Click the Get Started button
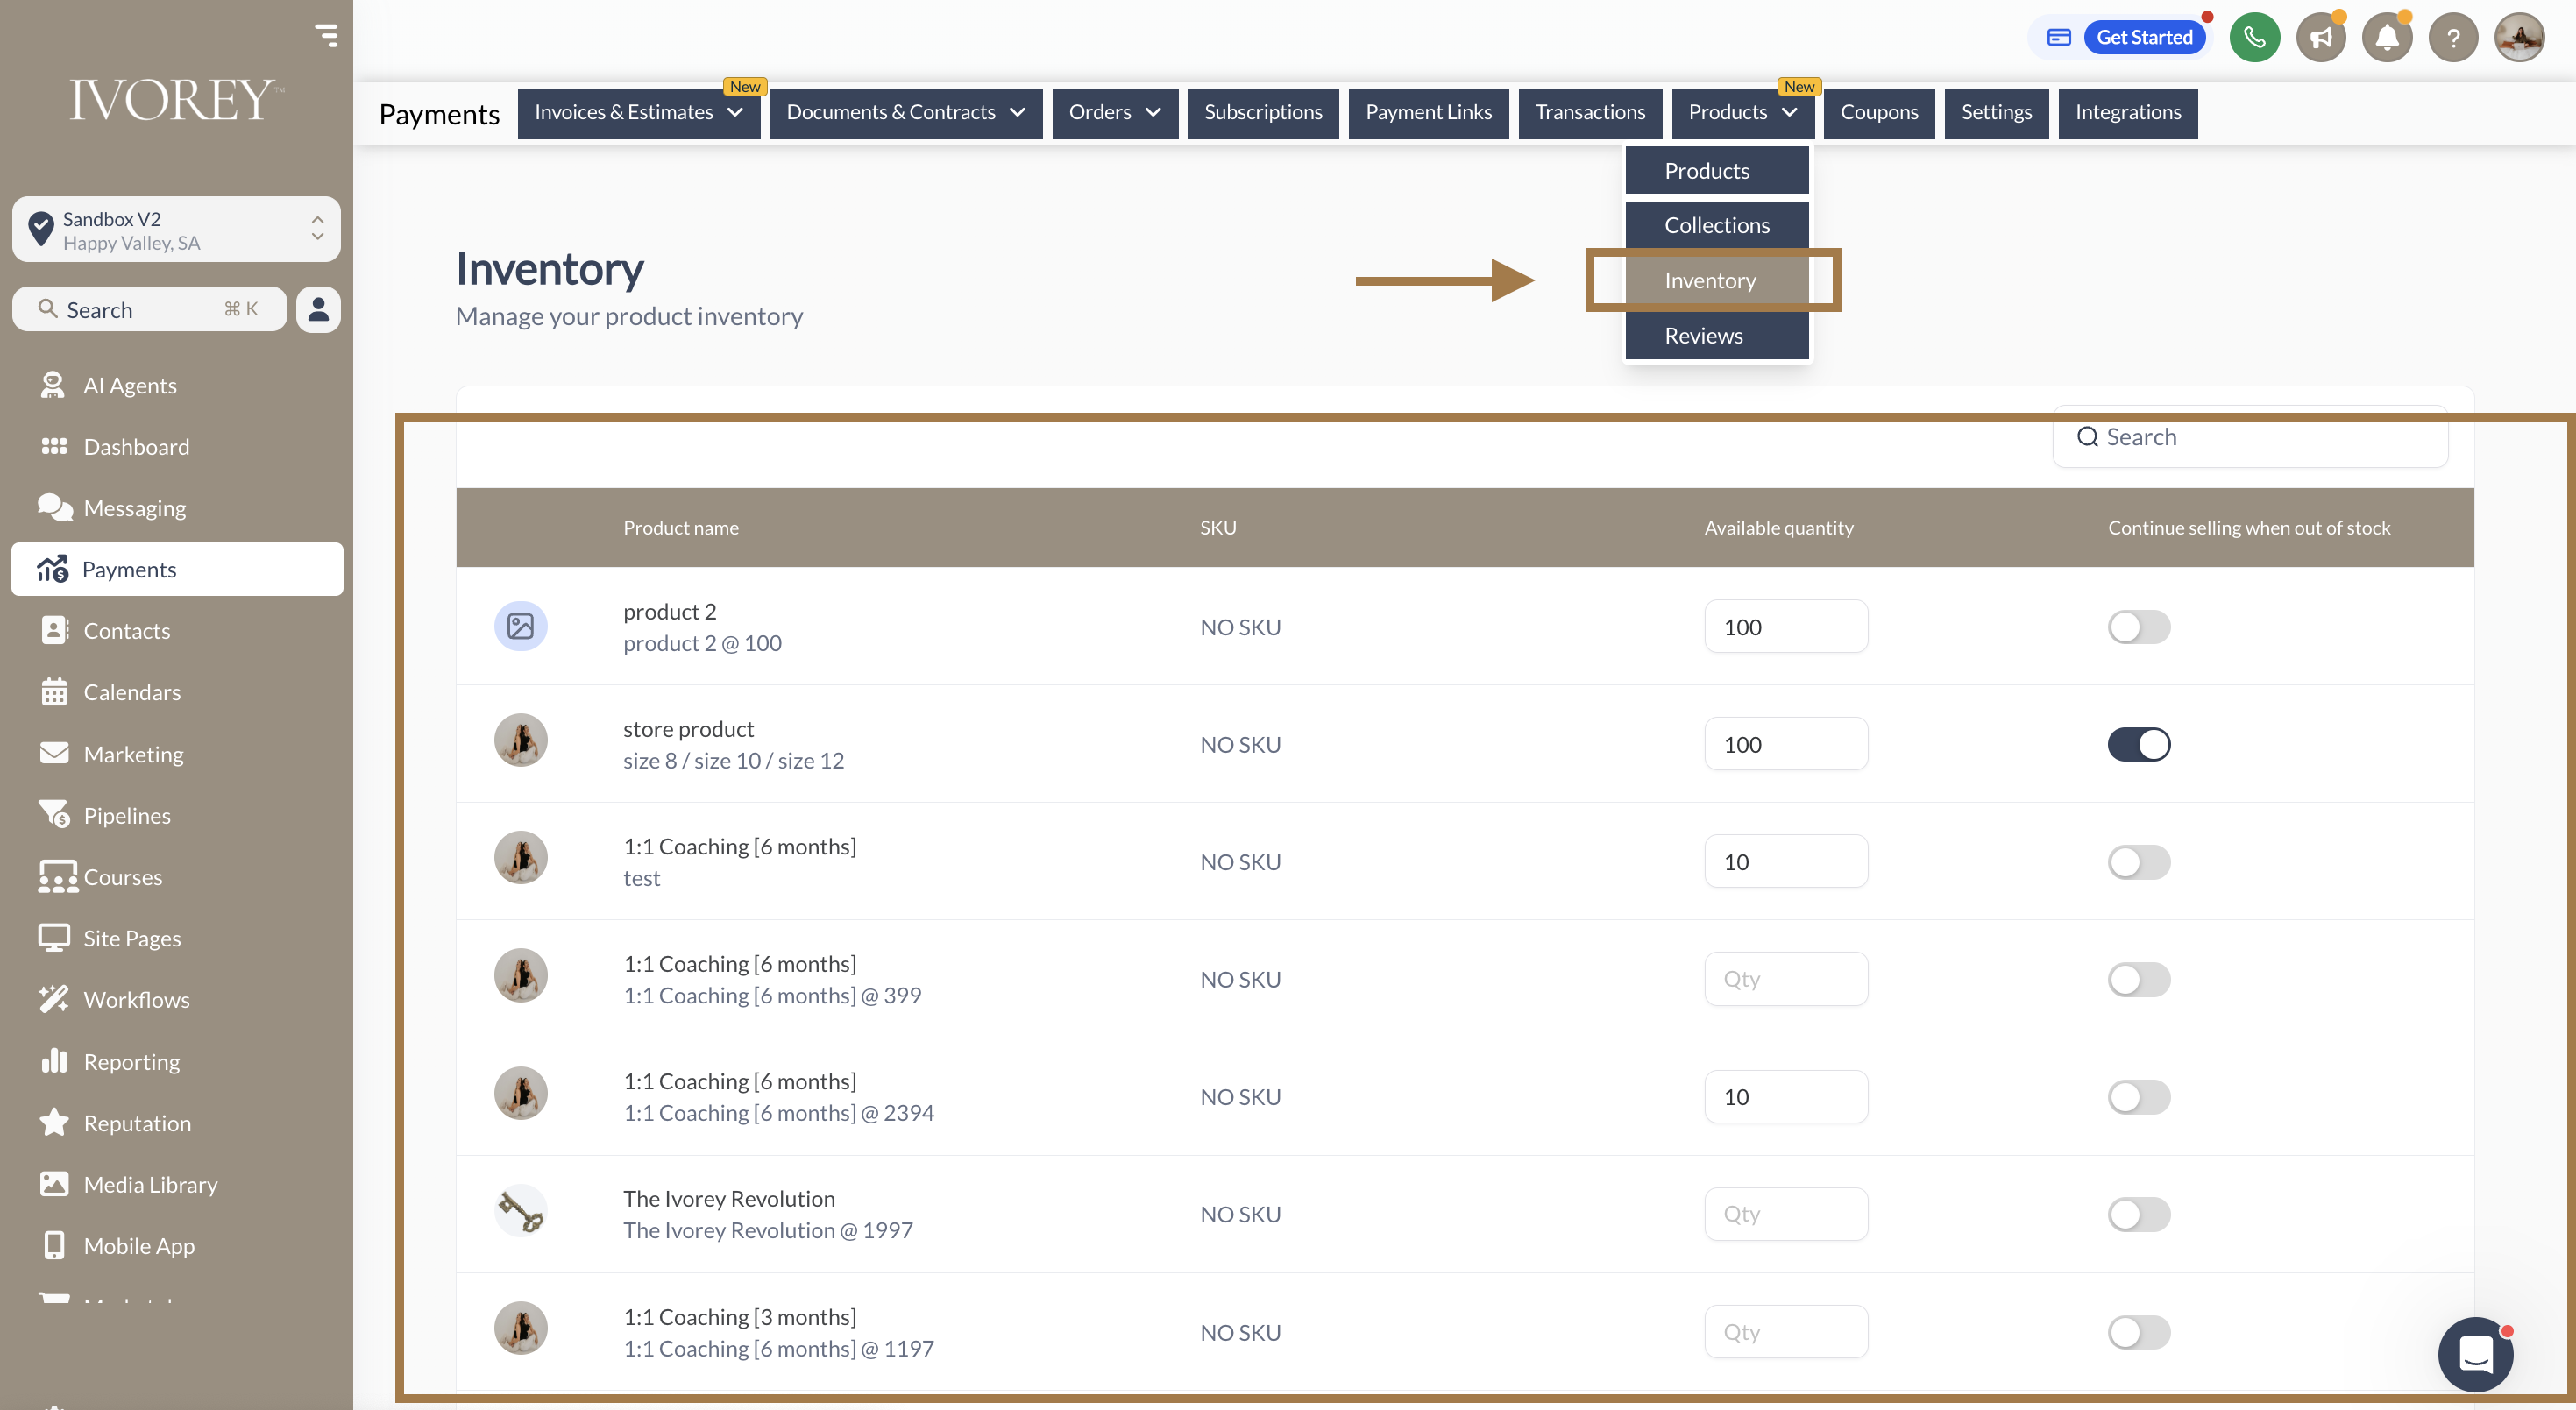The image size is (2576, 1410). (x=2144, y=38)
